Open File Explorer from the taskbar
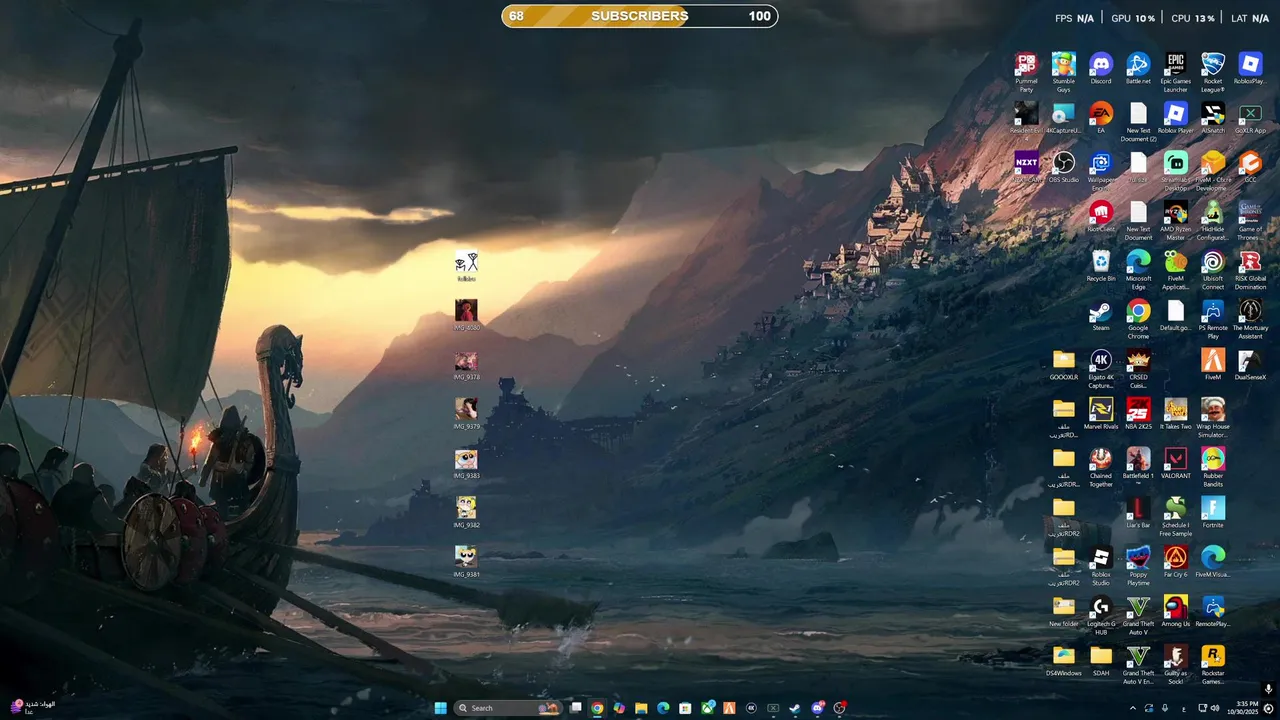Viewport: 1280px width, 720px height. [641, 708]
